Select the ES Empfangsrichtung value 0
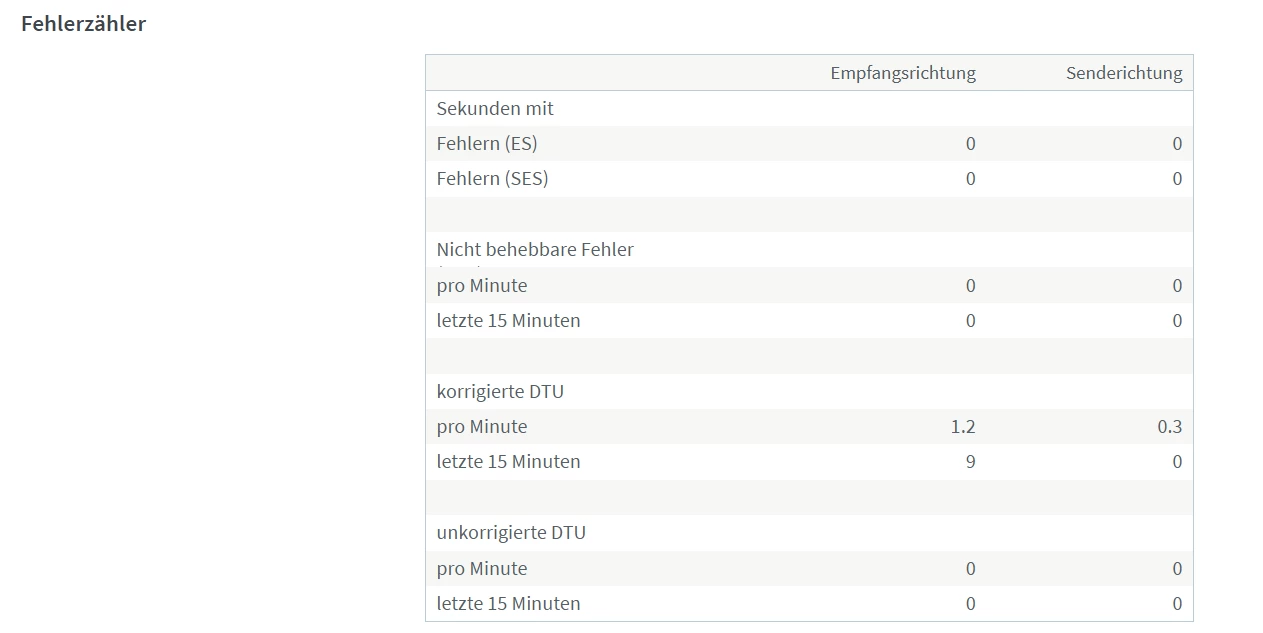The width and height of the screenshot is (1263, 633). (x=971, y=144)
